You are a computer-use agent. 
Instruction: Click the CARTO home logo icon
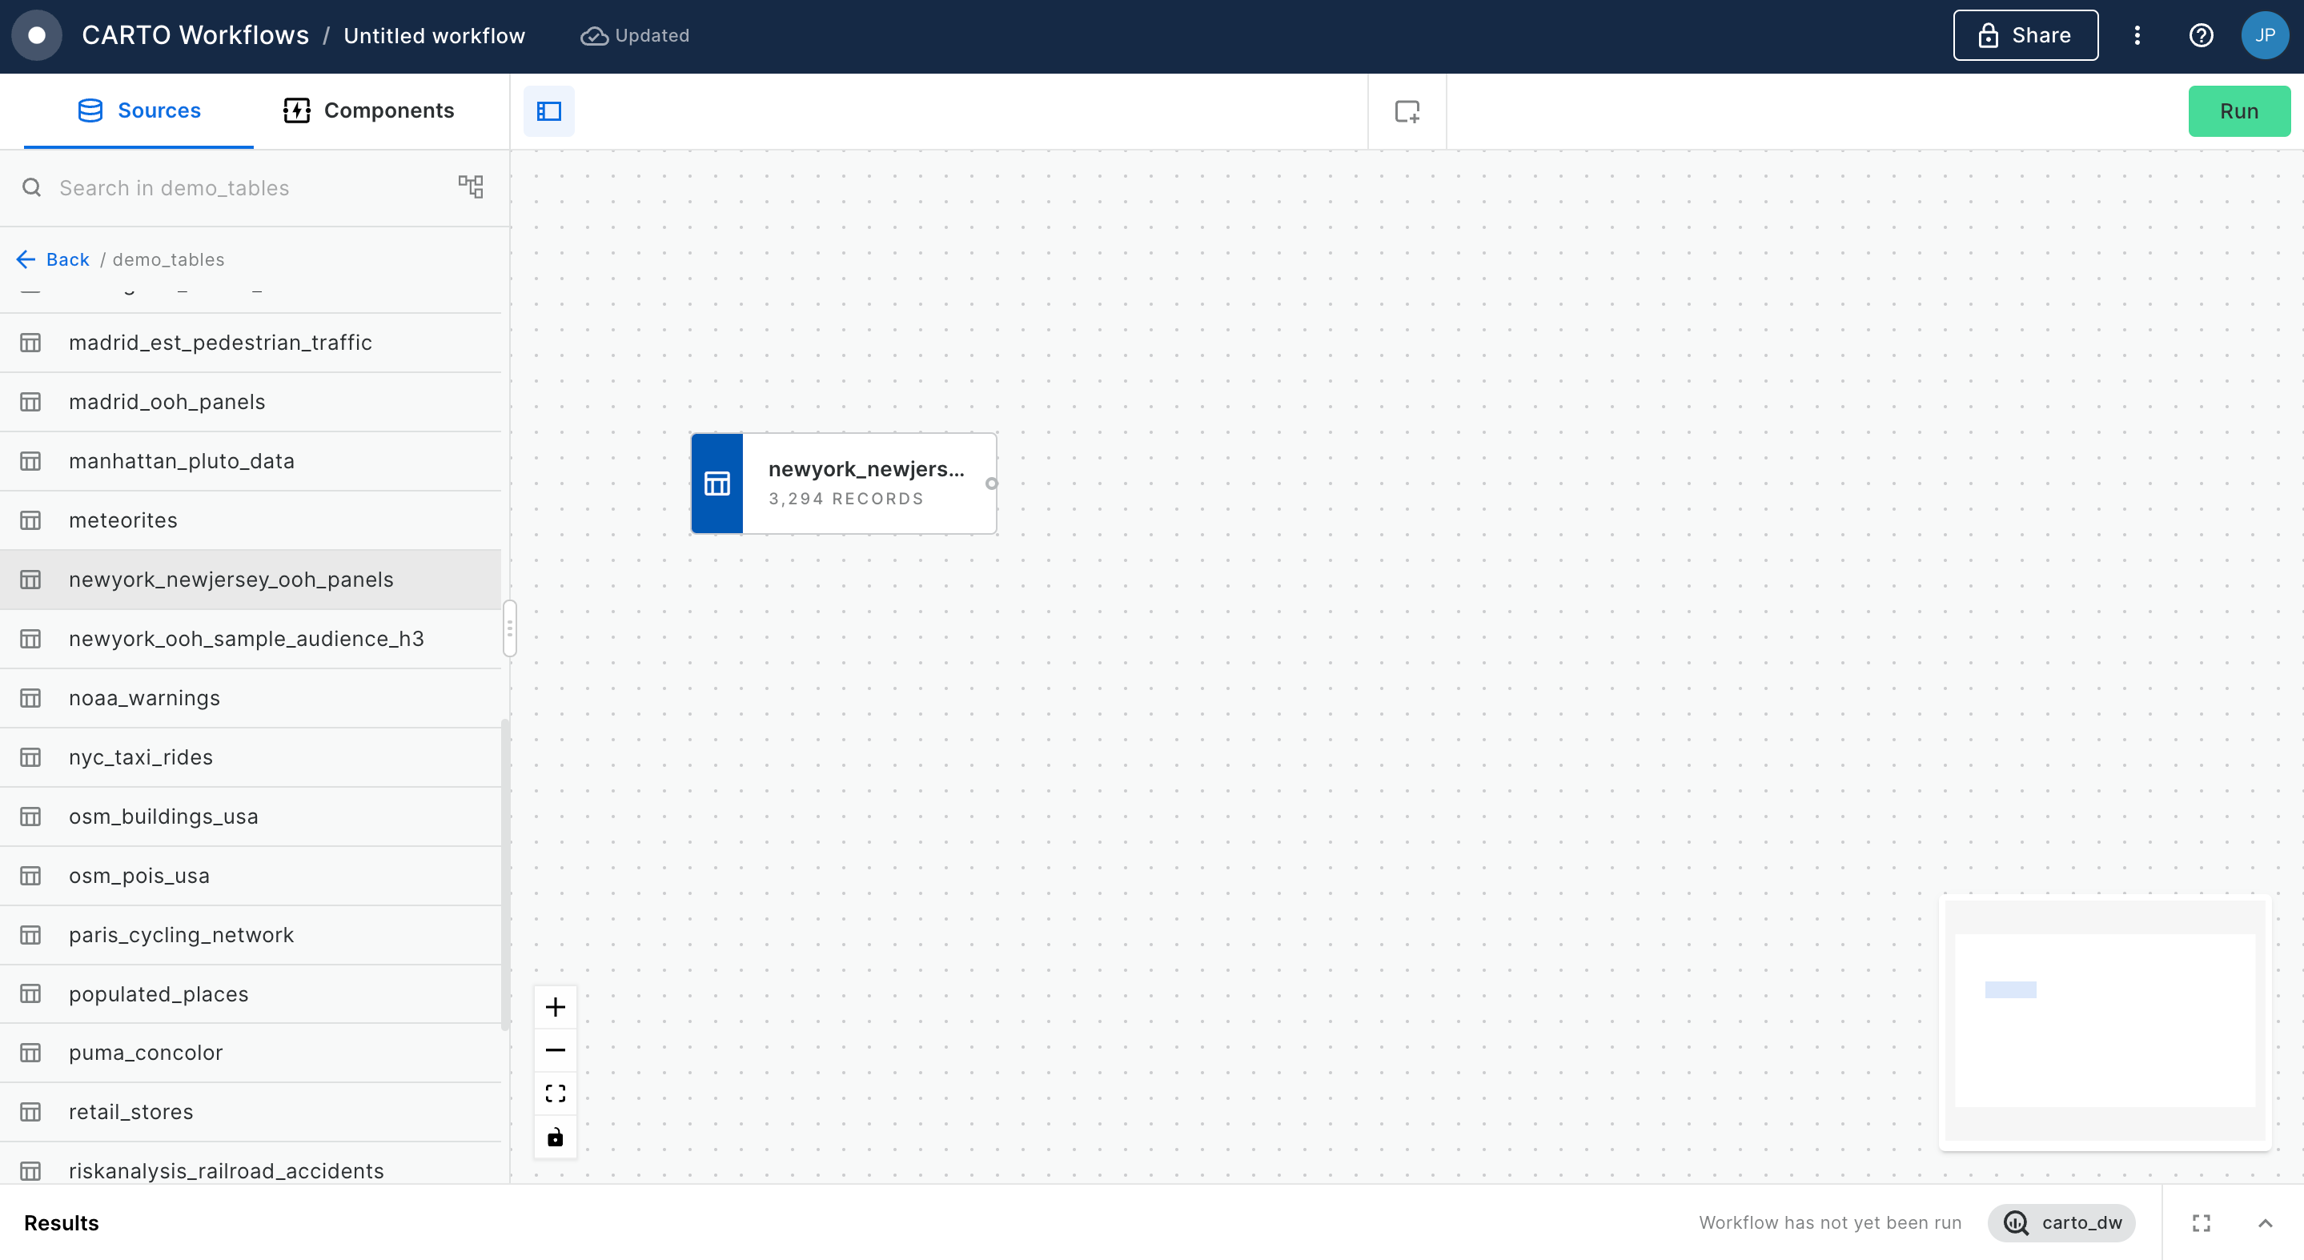[37, 36]
